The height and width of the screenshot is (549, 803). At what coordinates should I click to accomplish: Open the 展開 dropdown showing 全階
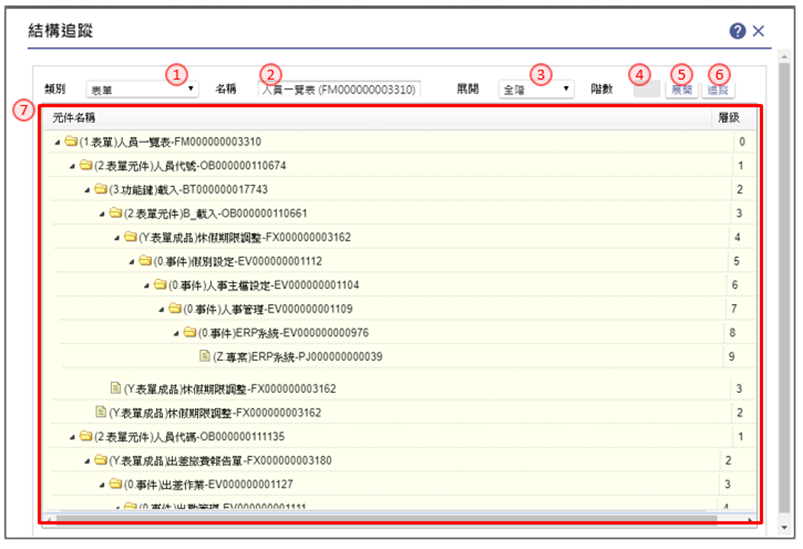pyautogui.click(x=536, y=90)
